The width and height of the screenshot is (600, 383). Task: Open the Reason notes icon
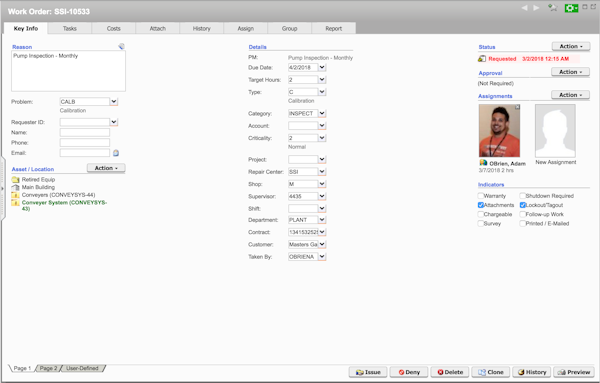pyautogui.click(x=121, y=46)
